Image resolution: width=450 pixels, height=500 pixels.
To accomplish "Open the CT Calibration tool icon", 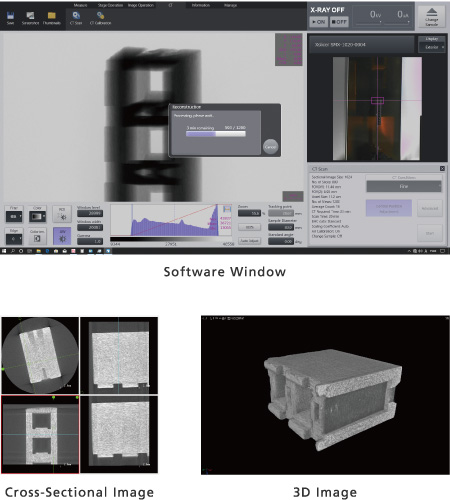I will (100, 16).
